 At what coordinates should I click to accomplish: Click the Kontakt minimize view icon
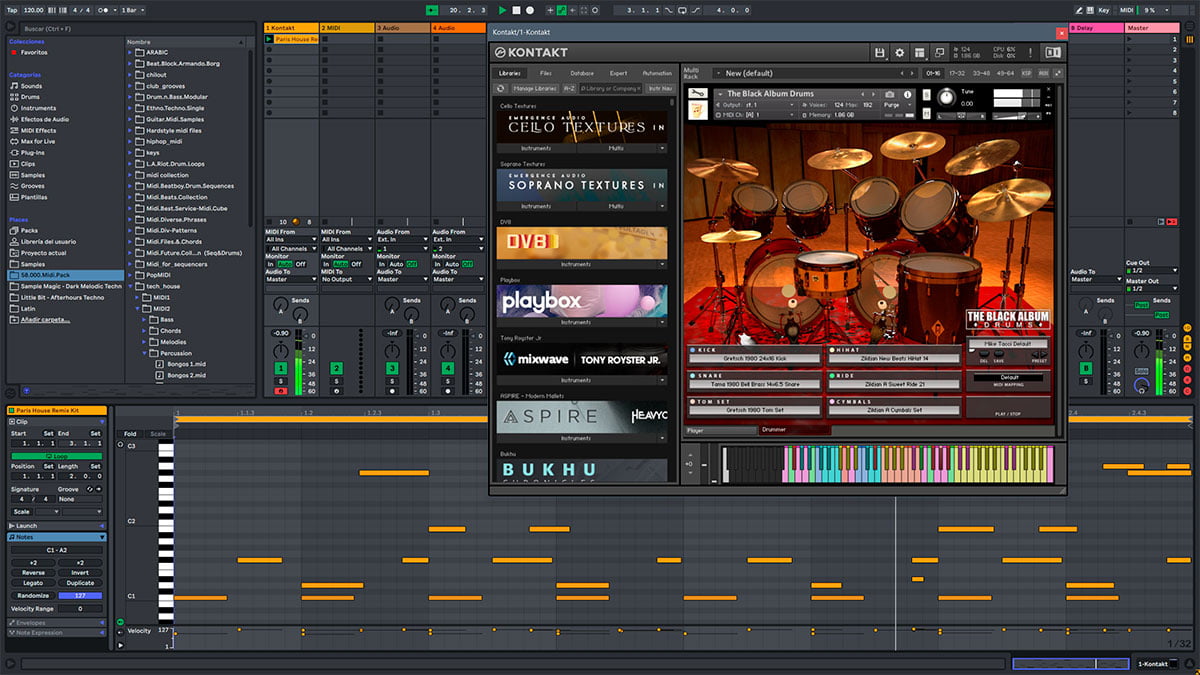(940, 52)
